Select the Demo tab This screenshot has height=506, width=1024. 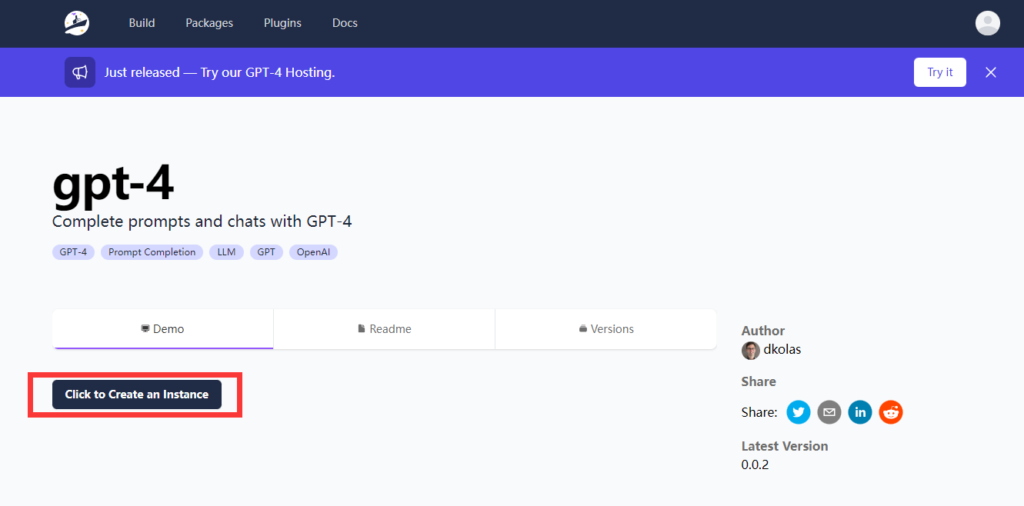pyautogui.click(x=163, y=329)
